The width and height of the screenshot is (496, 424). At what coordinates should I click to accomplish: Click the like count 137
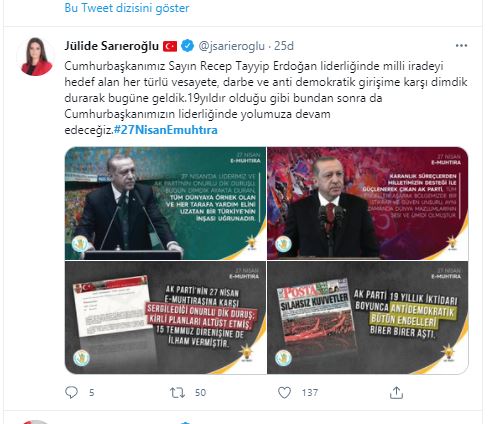(x=310, y=393)
